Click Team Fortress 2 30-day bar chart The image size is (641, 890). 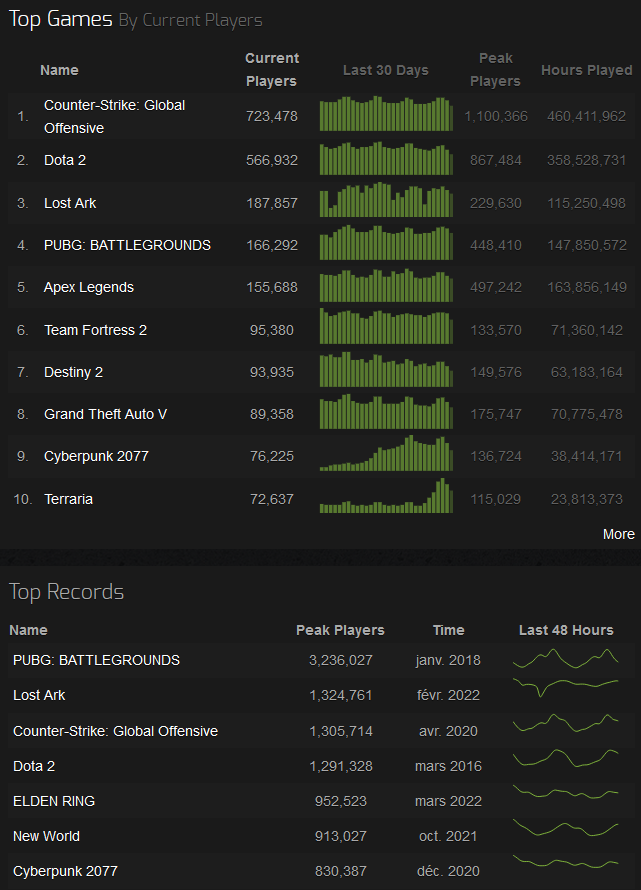click(x=386, y=326)
